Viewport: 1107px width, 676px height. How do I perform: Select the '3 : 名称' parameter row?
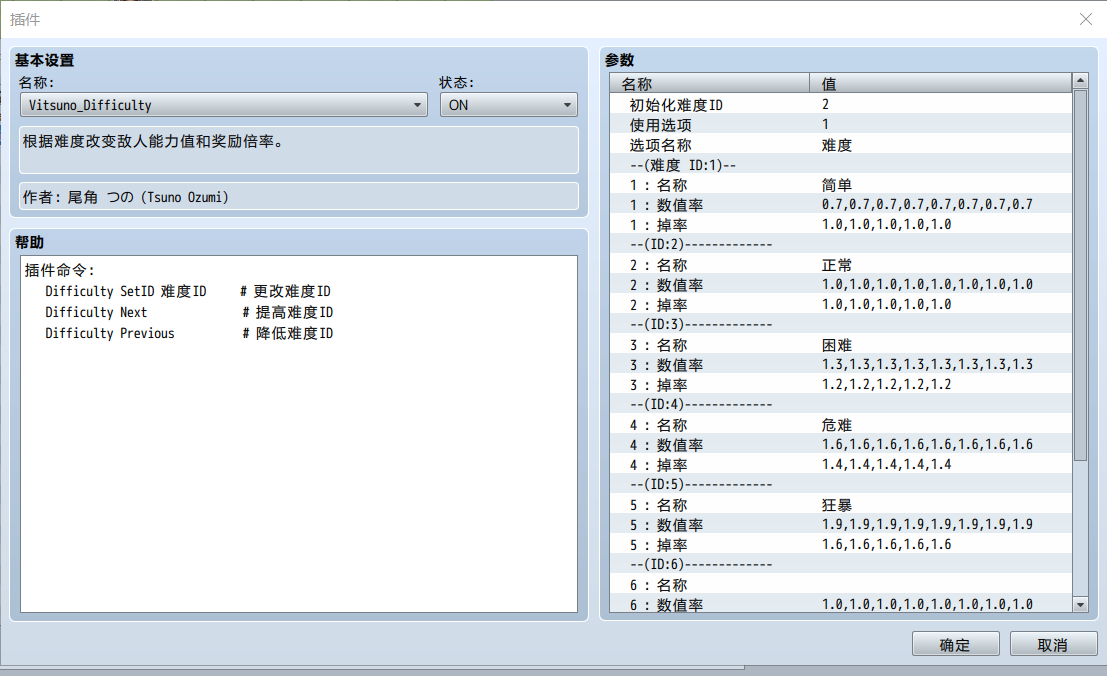(x=841, y=344)
